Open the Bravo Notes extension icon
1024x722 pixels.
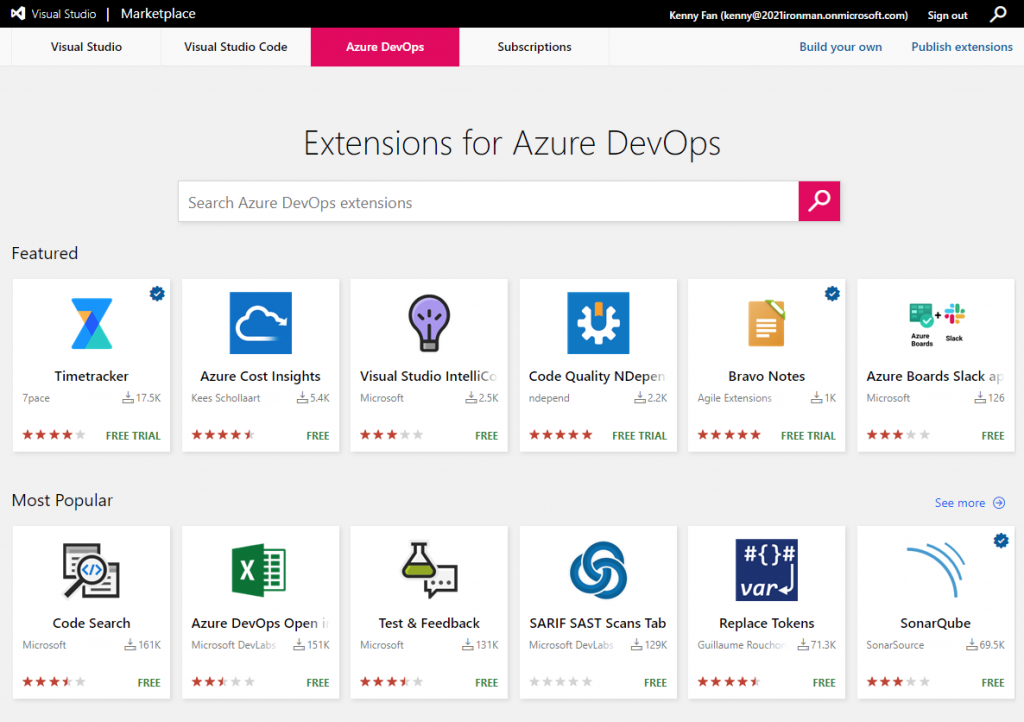pyautogui.click(x=766, y=323)
